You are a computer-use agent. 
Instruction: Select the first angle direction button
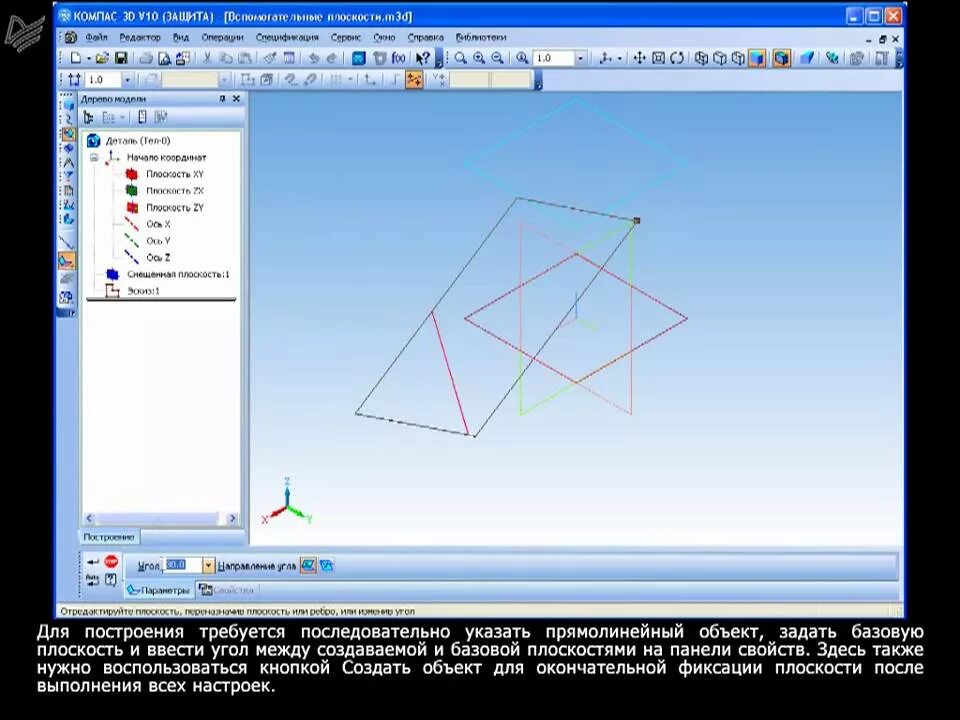(x=309, y=566)
